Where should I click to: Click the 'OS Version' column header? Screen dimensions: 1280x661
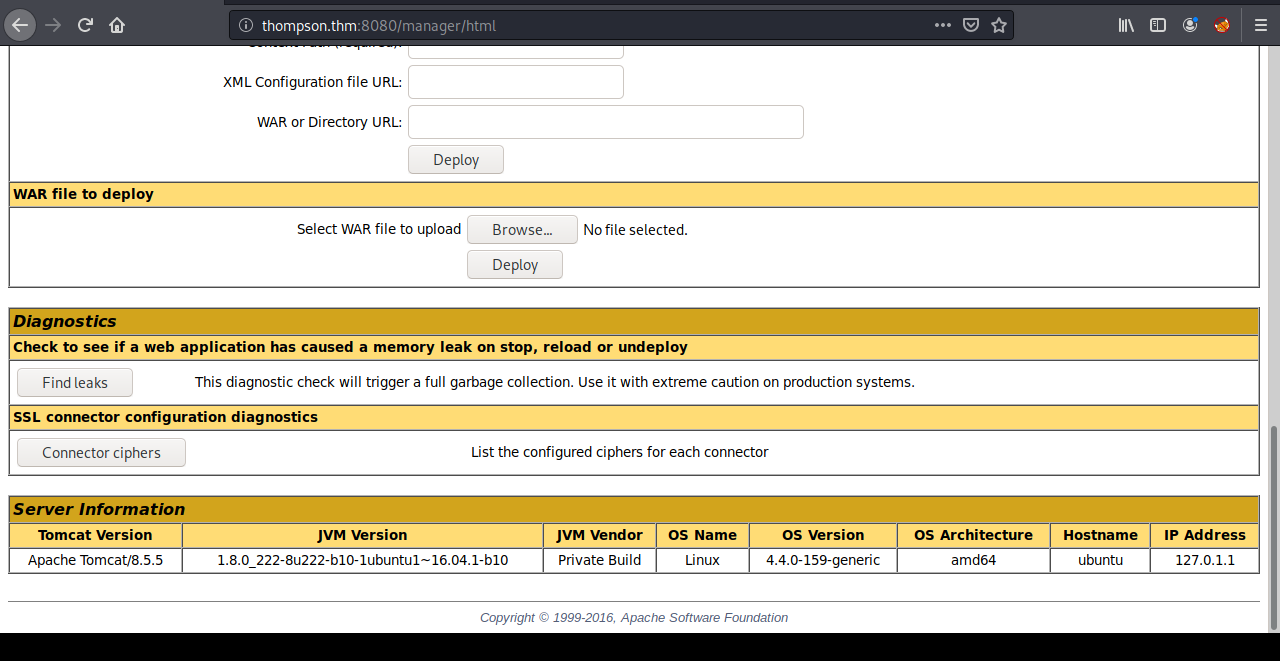point(823,535)
